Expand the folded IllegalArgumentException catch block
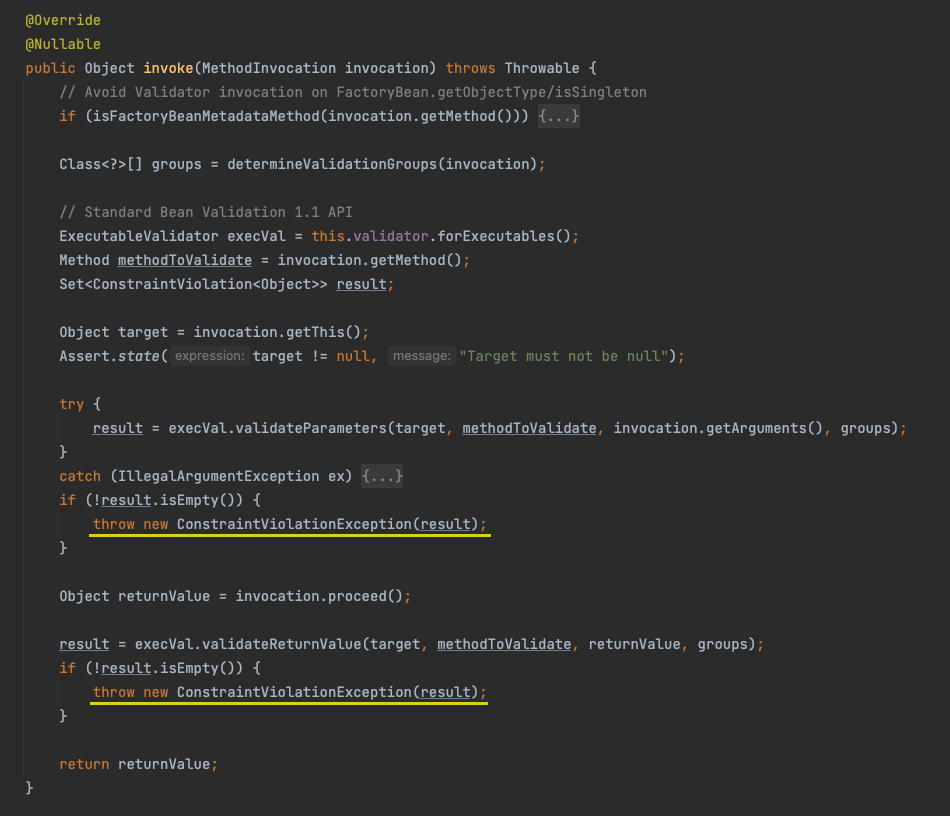 [x=382, y=476]
